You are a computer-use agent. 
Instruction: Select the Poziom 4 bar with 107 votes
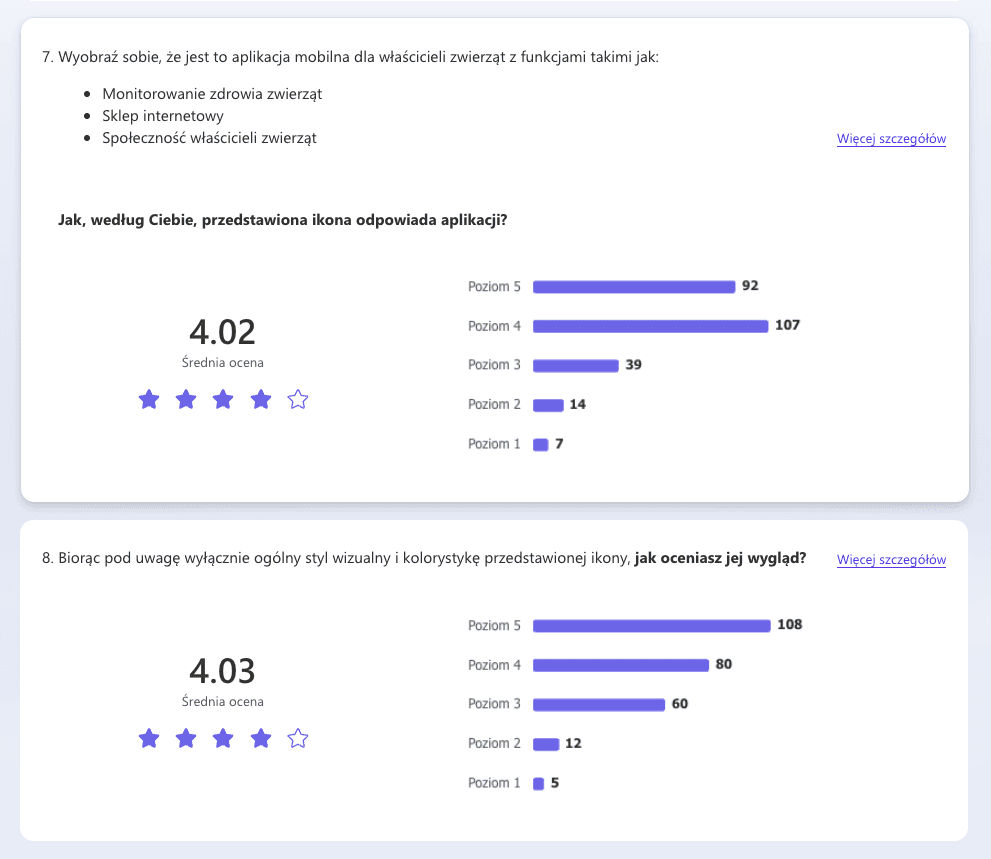(x=650, y=326)
